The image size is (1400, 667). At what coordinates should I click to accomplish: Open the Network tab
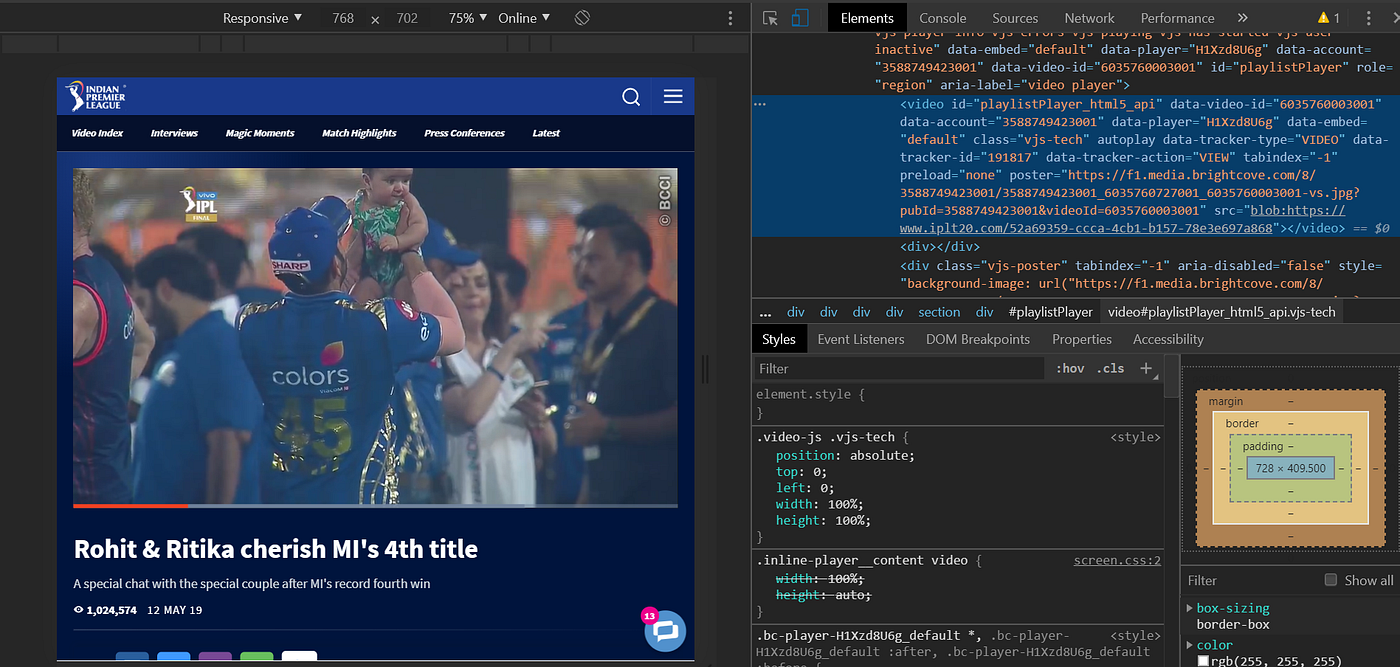pos(1089,18)
